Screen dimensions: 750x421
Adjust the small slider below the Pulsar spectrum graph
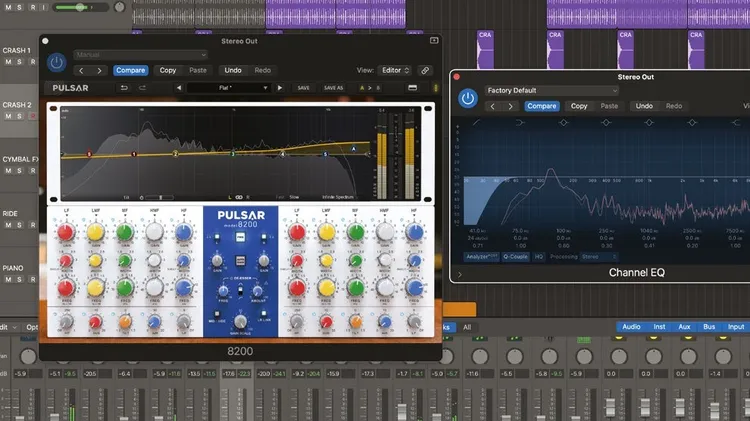[x=160, y=197]
